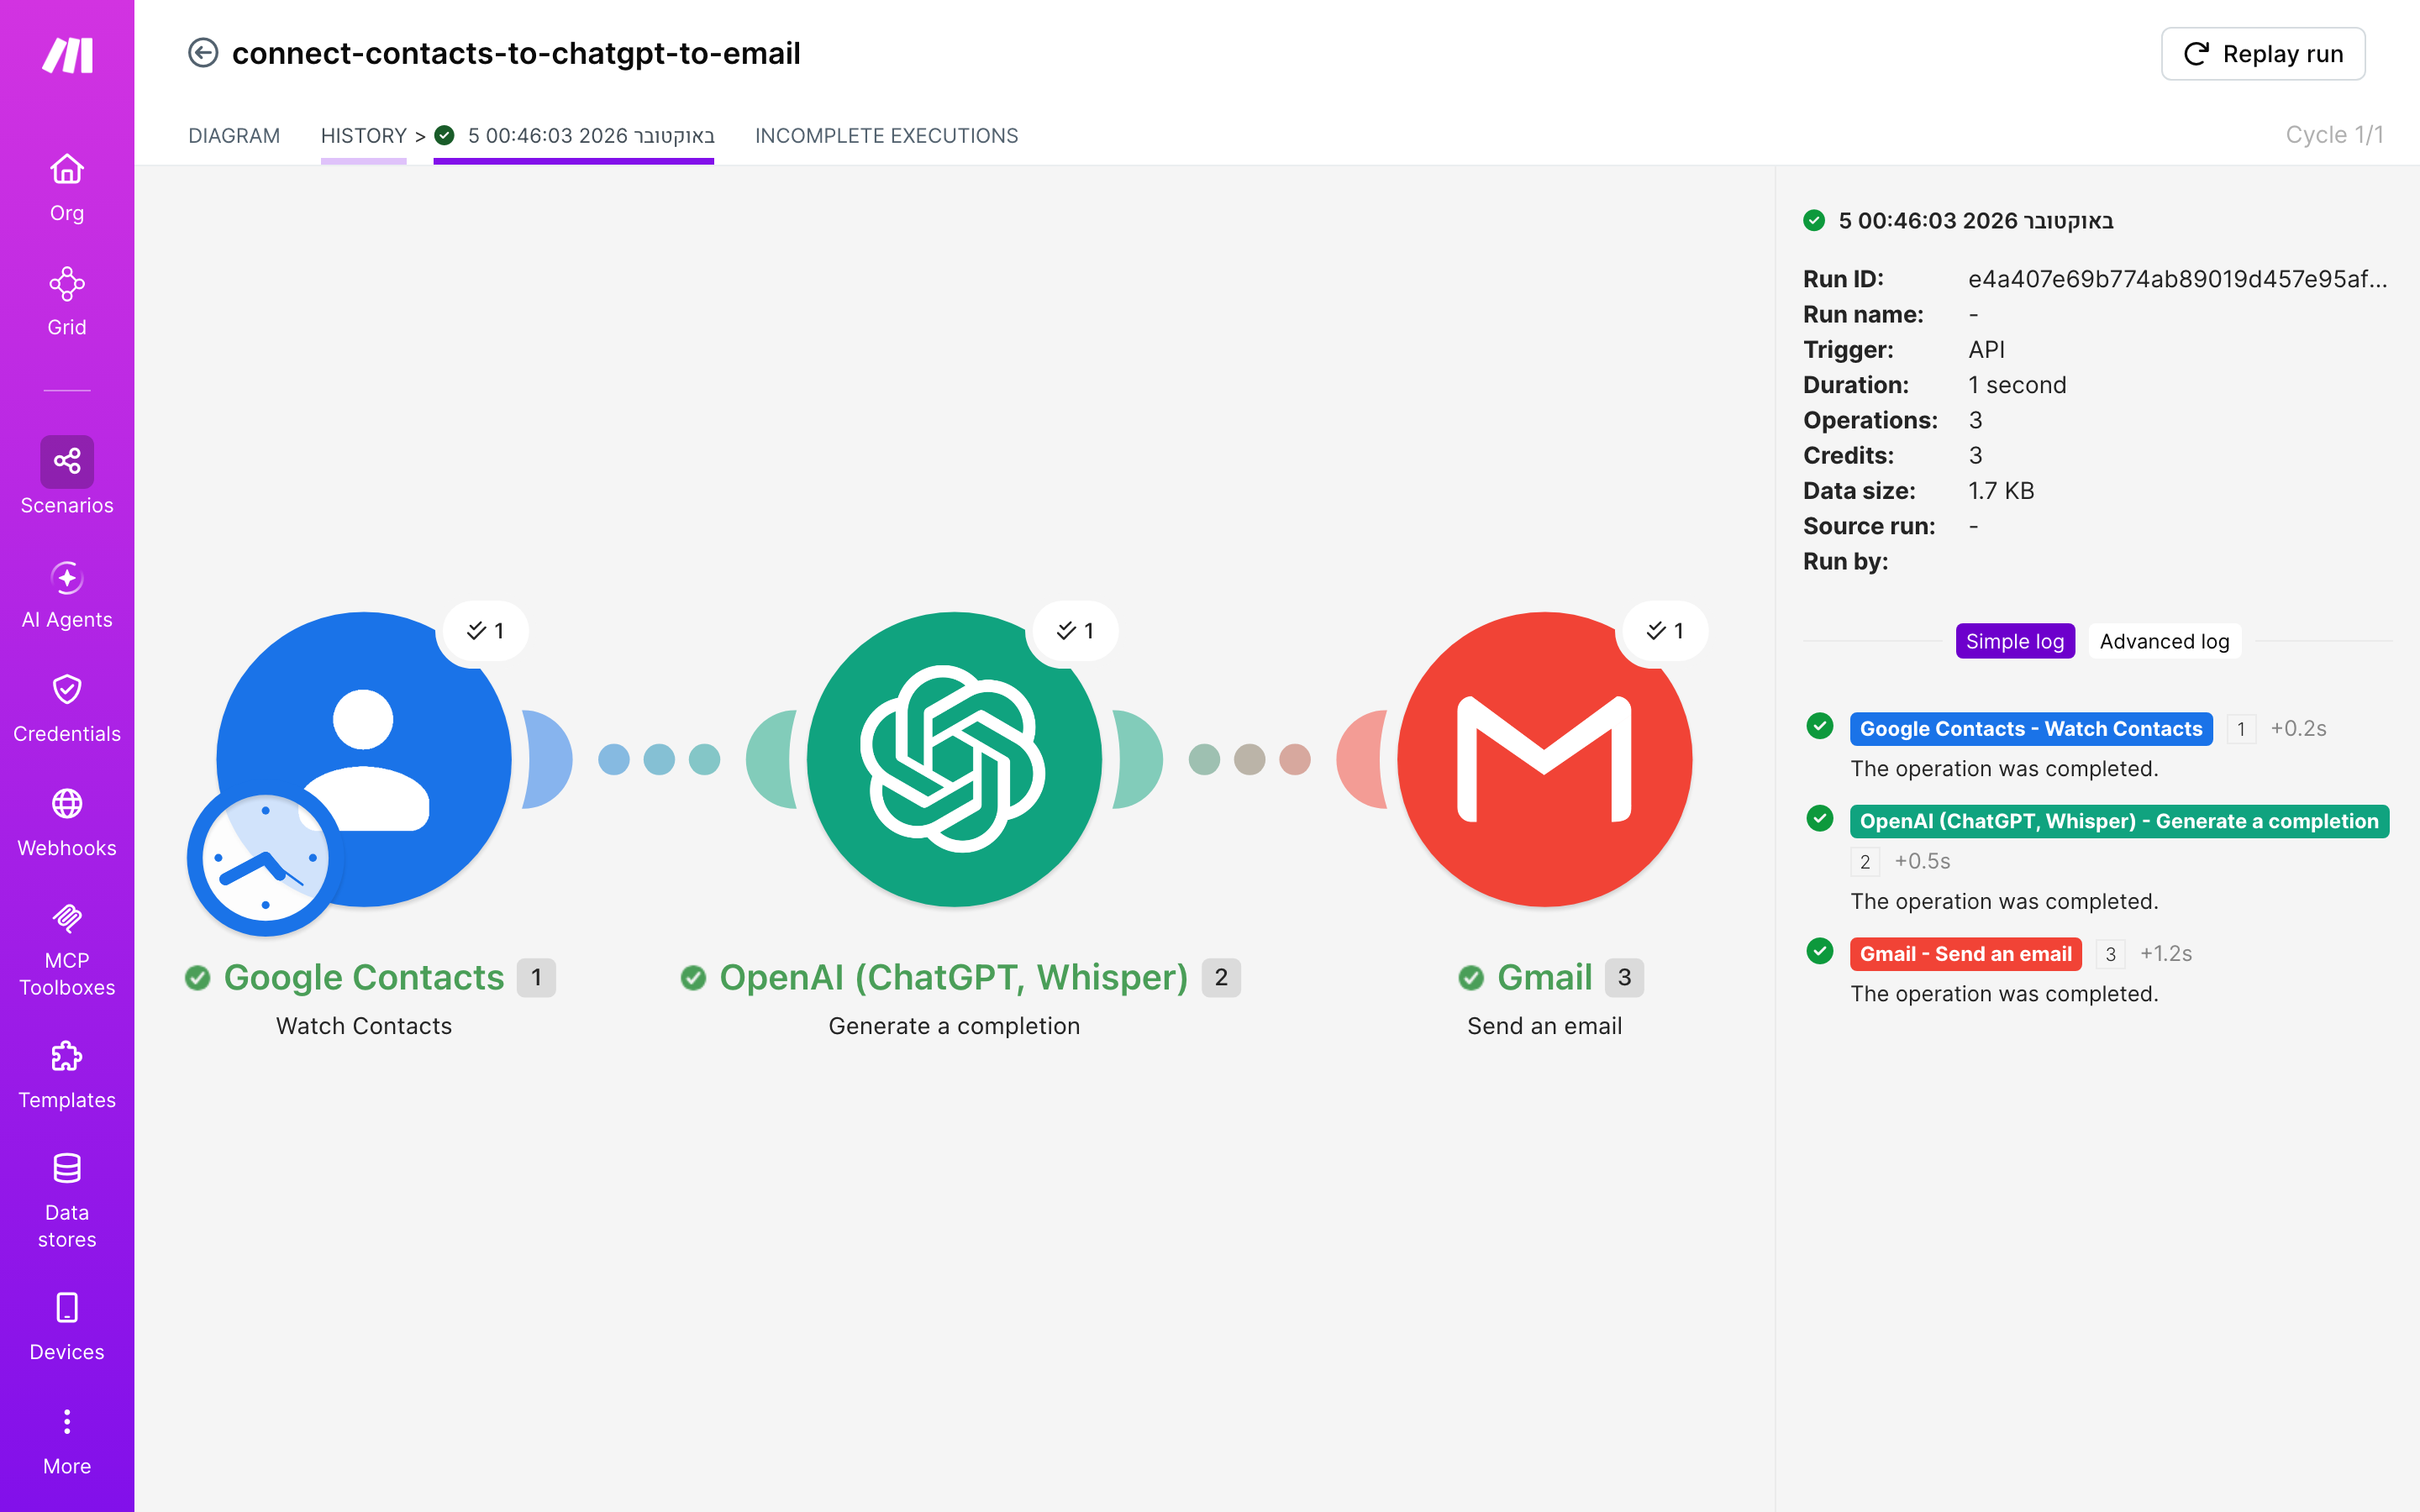The image size is (2420, 1512).
Task: Open Data stores
Action: click(x=67, y=1201)
